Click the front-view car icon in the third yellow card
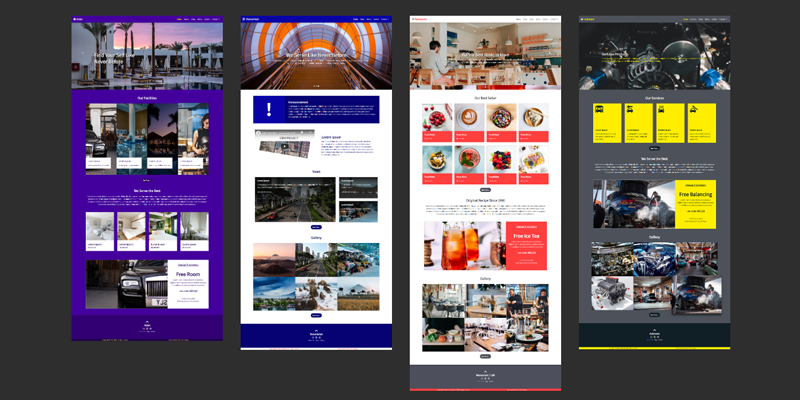This screenshot has width=800, height=400. click(x=661, y=109)
